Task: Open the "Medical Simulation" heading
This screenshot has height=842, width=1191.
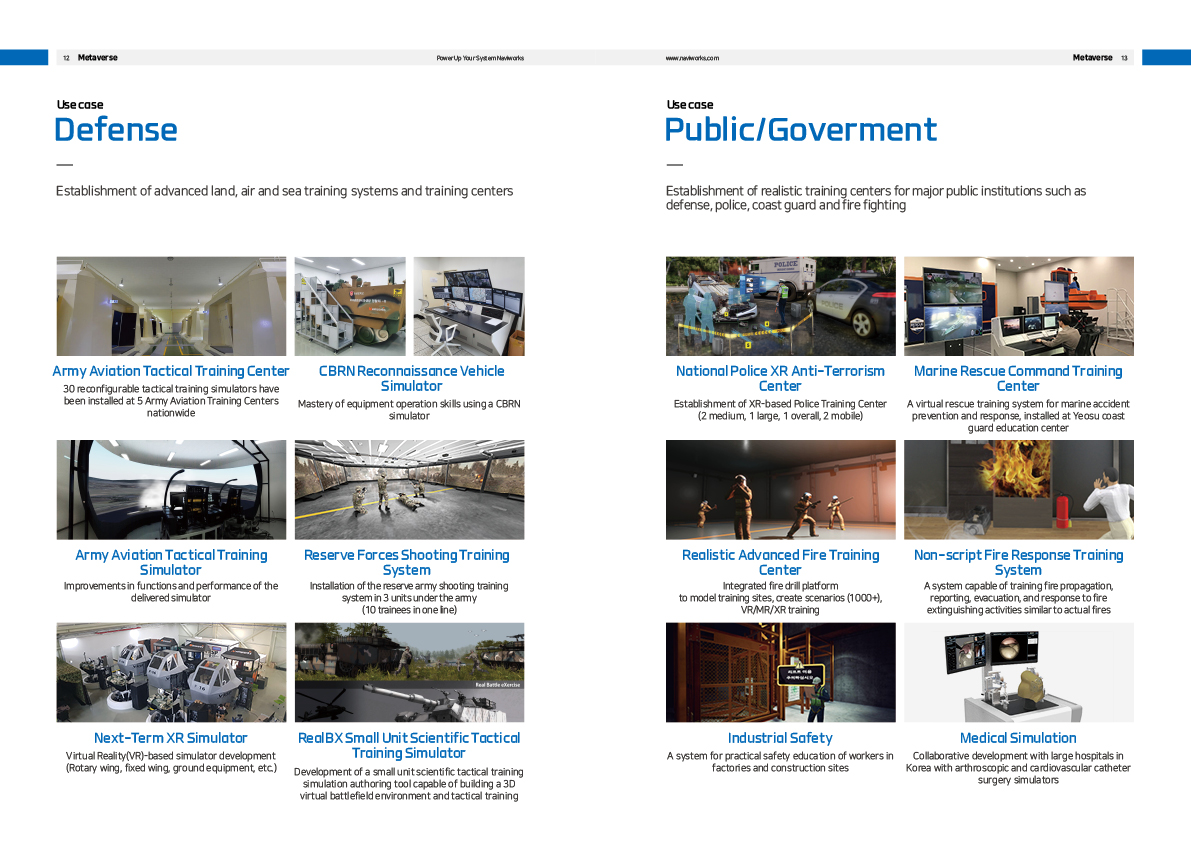Action: (x=1018, y=738)
